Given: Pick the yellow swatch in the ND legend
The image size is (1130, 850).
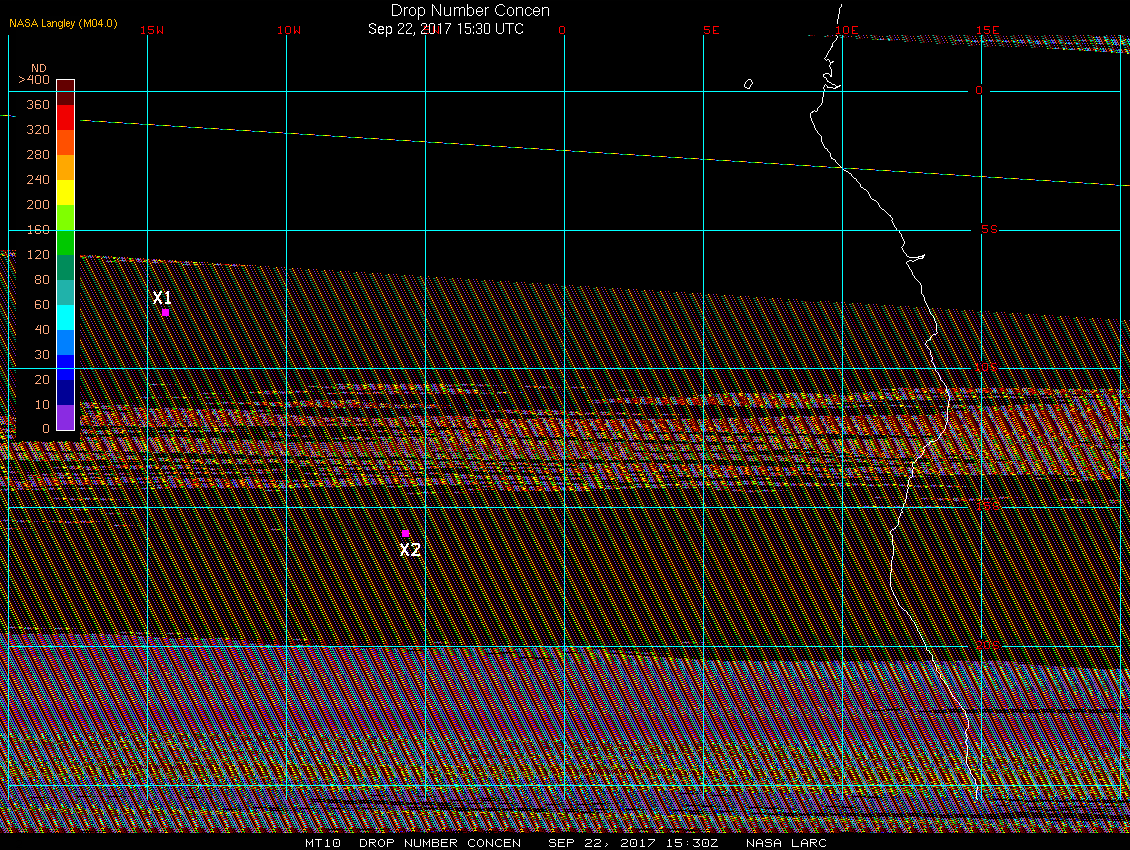Looking at the screenshot, I should [65, 192].
